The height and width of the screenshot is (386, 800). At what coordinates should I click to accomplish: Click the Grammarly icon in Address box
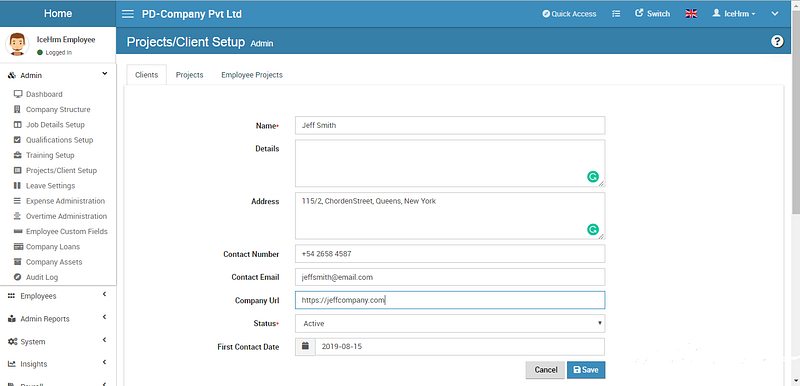592,229
